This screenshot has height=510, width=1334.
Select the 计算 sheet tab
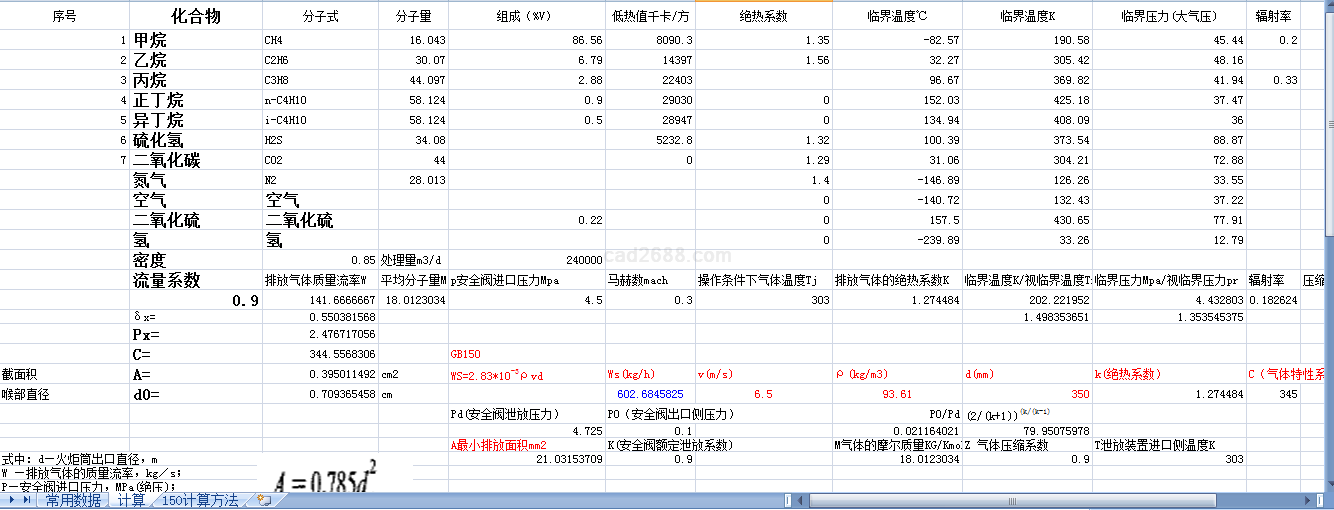coord(131,500)
